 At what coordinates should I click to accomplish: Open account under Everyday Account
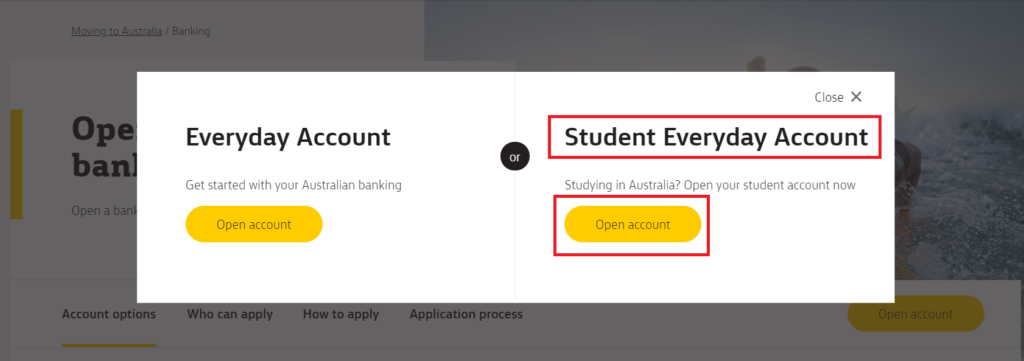(x=254, y=224)
